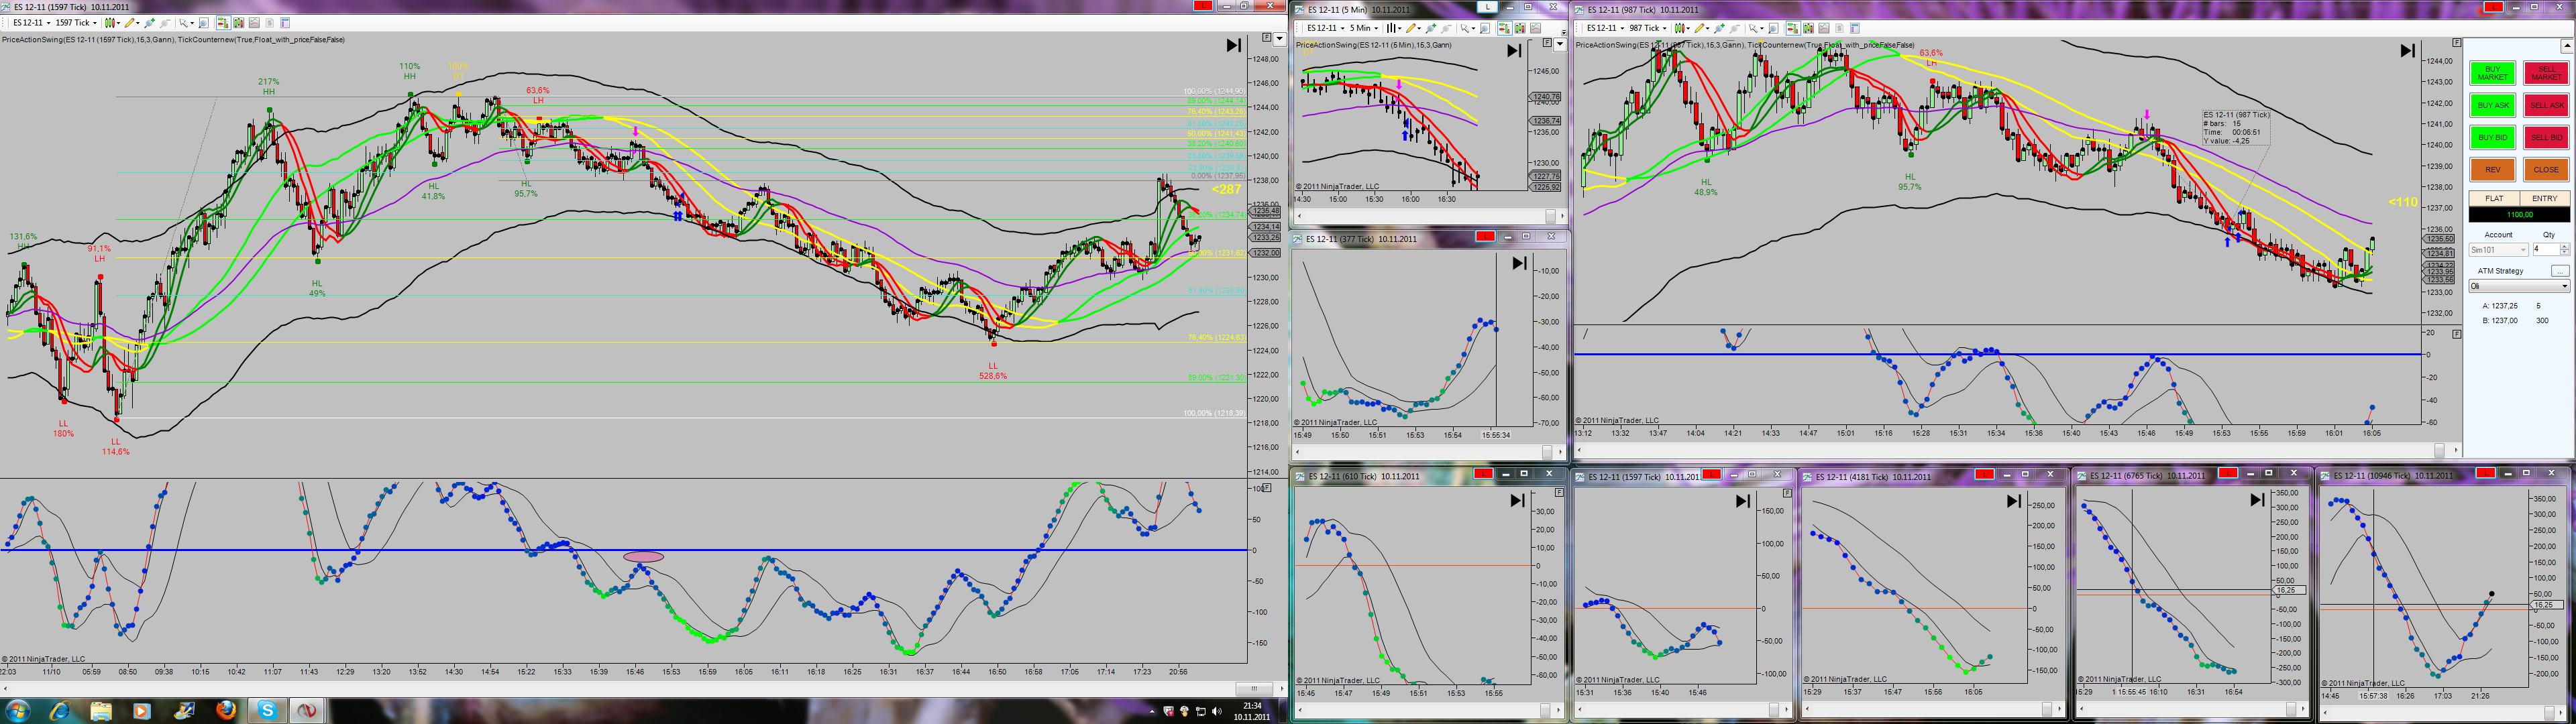Screen dimensions: 2576x724
Task: Open chart style candles in large 1597 Tick chart
Action: point(109,23)
